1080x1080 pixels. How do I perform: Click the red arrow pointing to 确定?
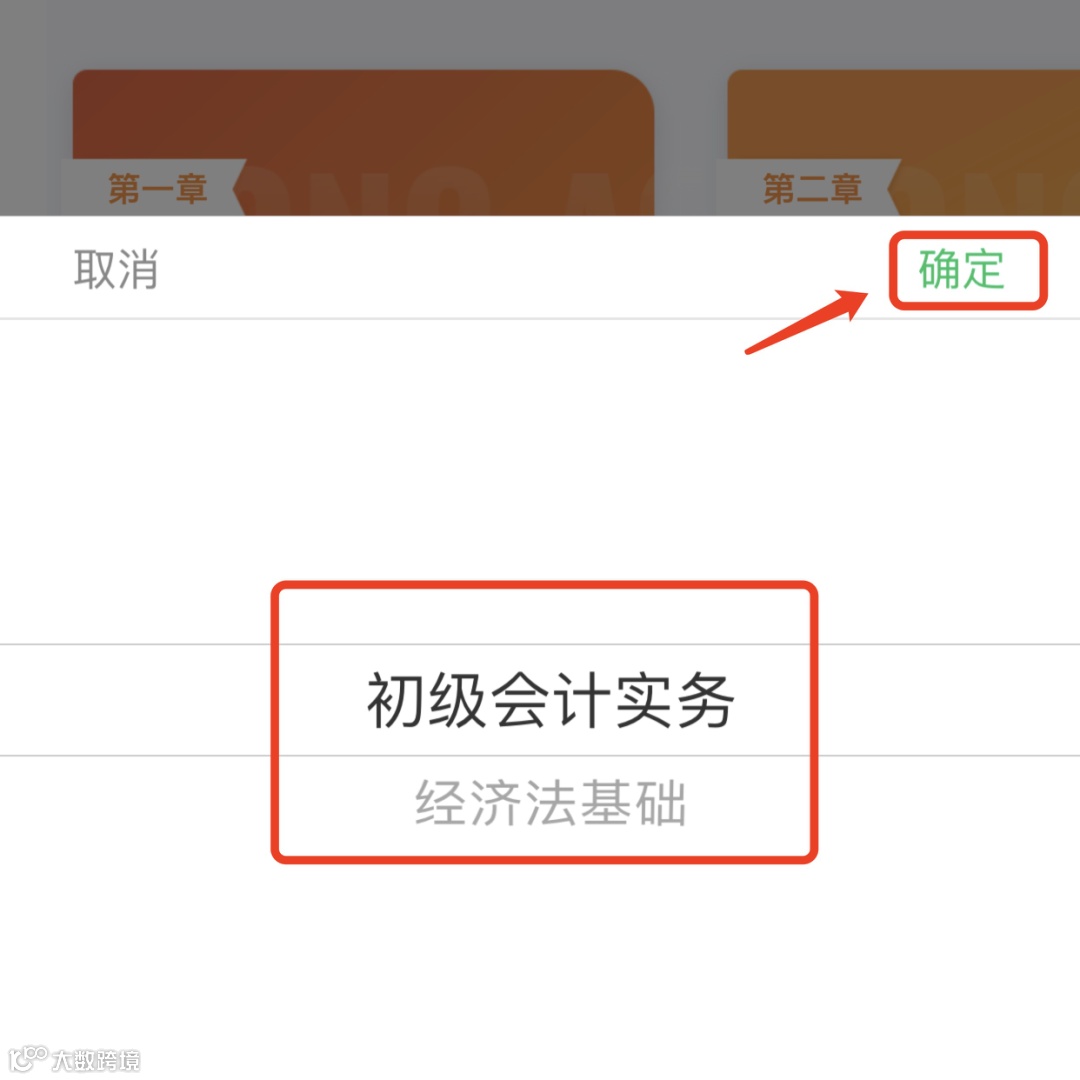(807, 322)
